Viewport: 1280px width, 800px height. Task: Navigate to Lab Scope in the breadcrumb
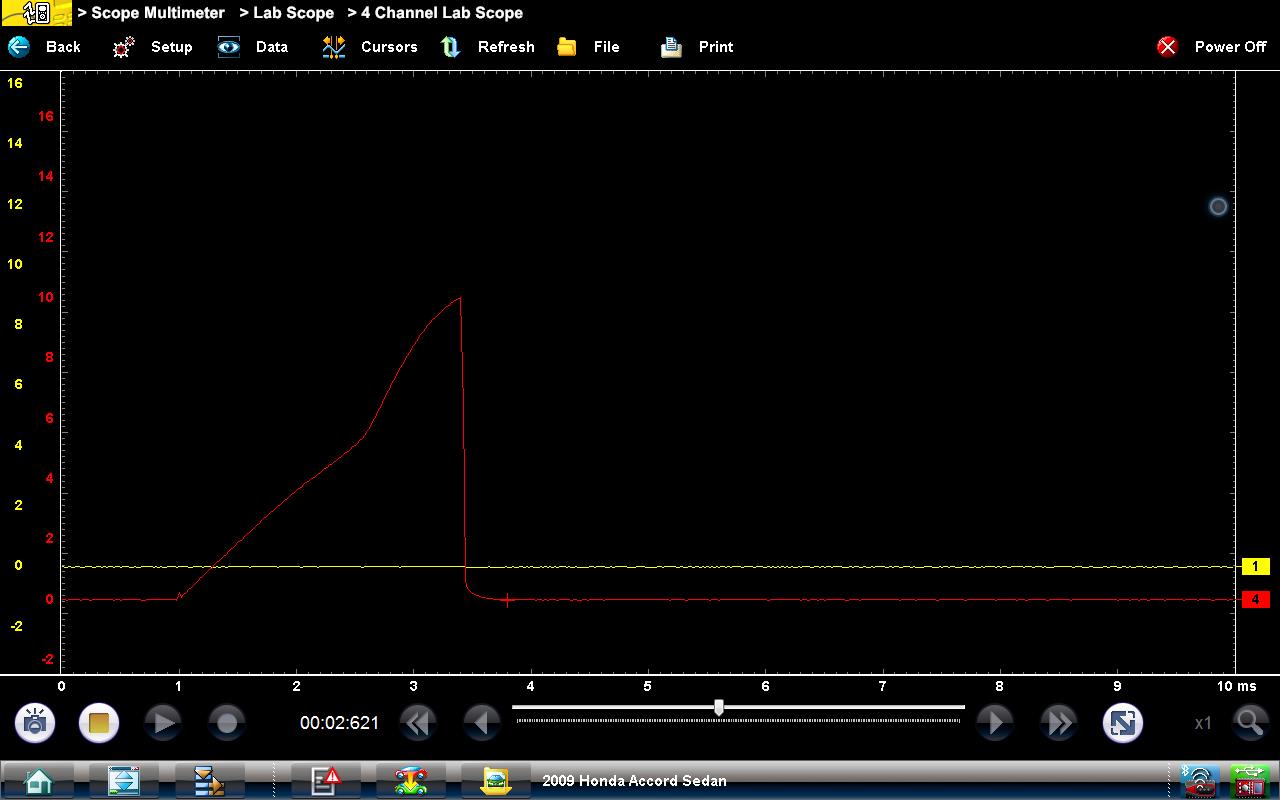(293, 13)
